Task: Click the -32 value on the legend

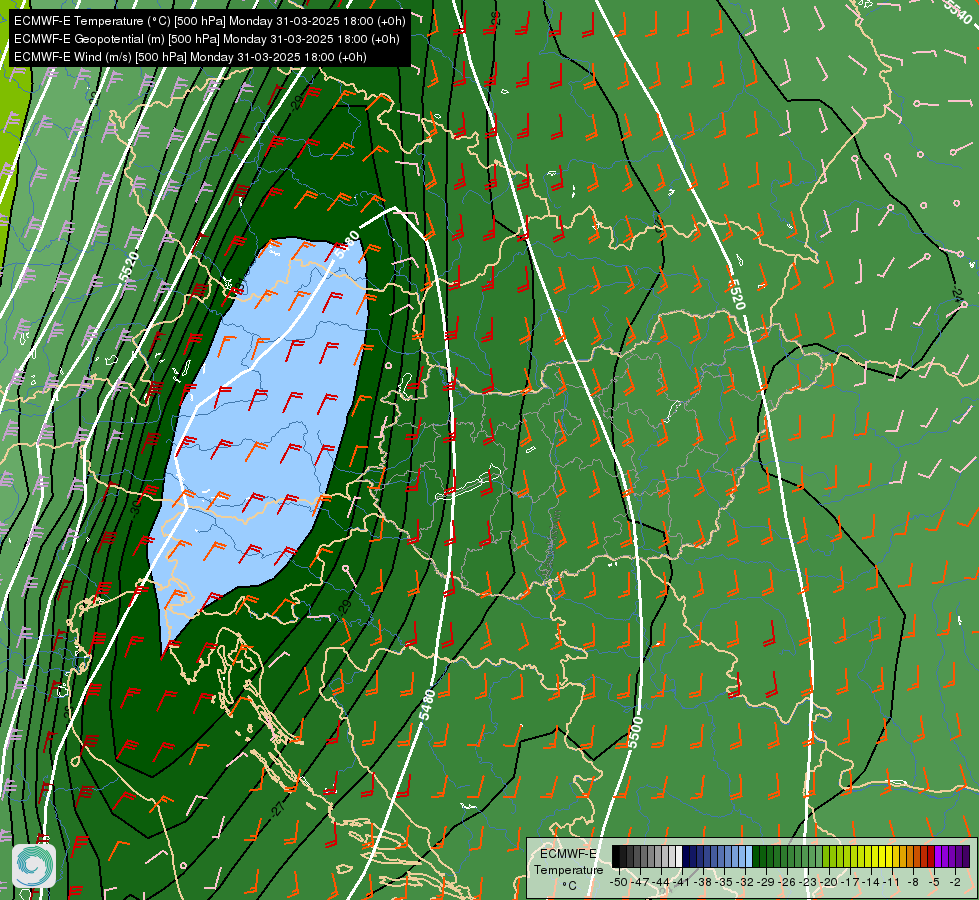Action: coord(745,882)
